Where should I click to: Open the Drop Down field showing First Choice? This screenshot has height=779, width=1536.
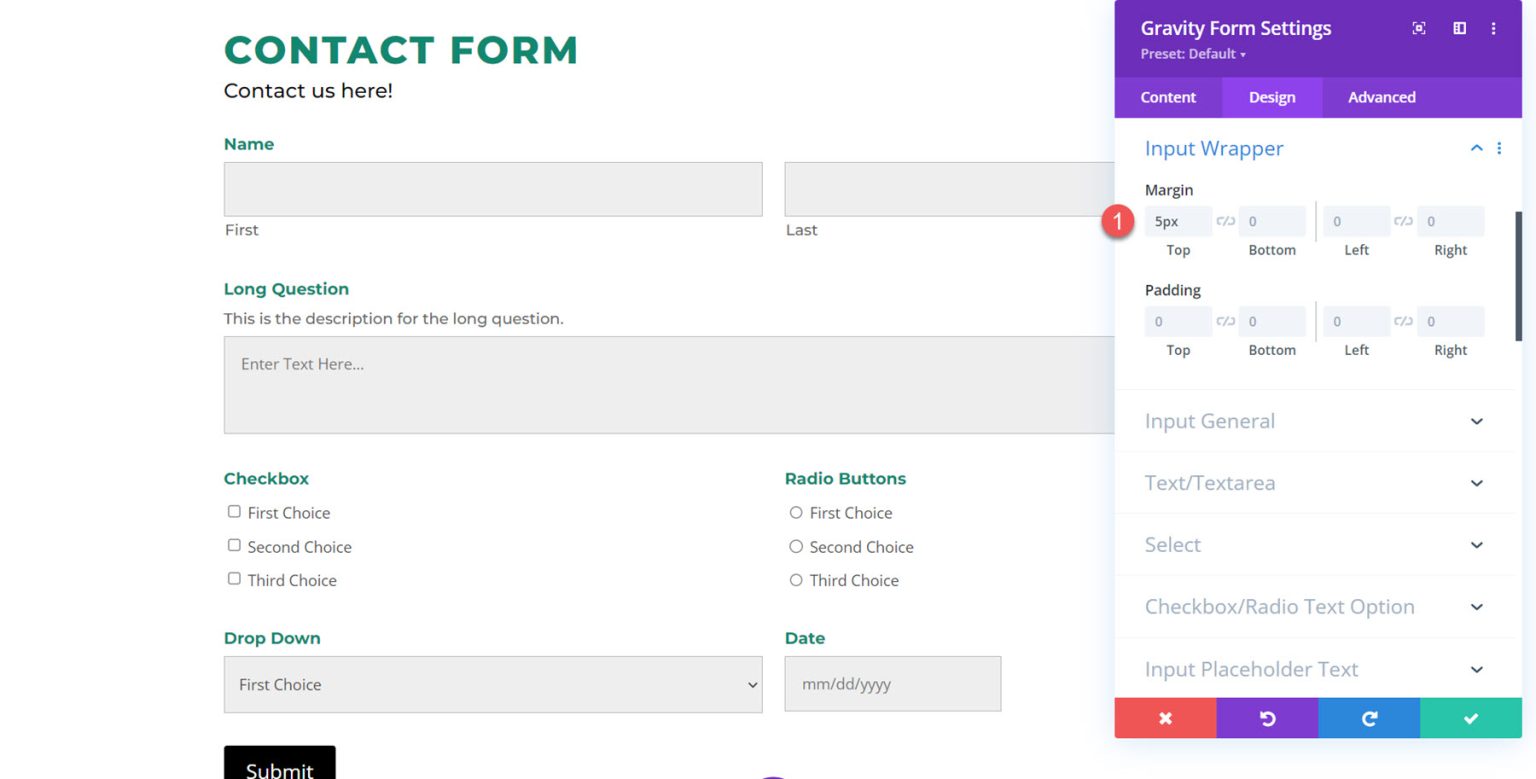(493, 684)
